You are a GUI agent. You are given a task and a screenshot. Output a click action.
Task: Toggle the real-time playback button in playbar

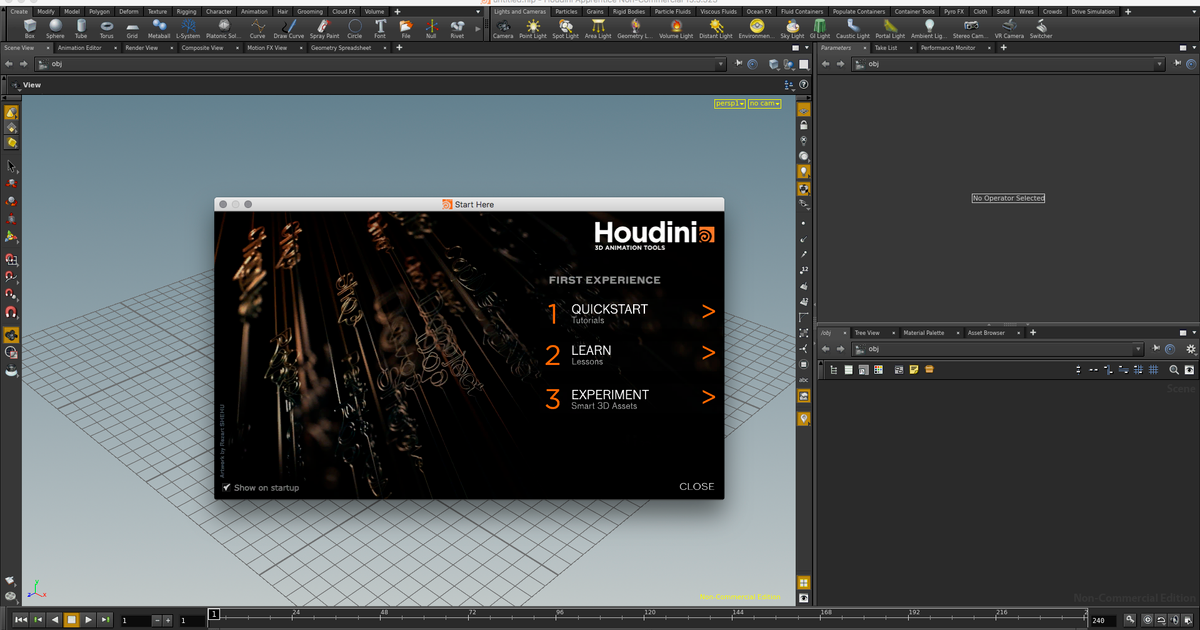click(x=1147, y=620)
